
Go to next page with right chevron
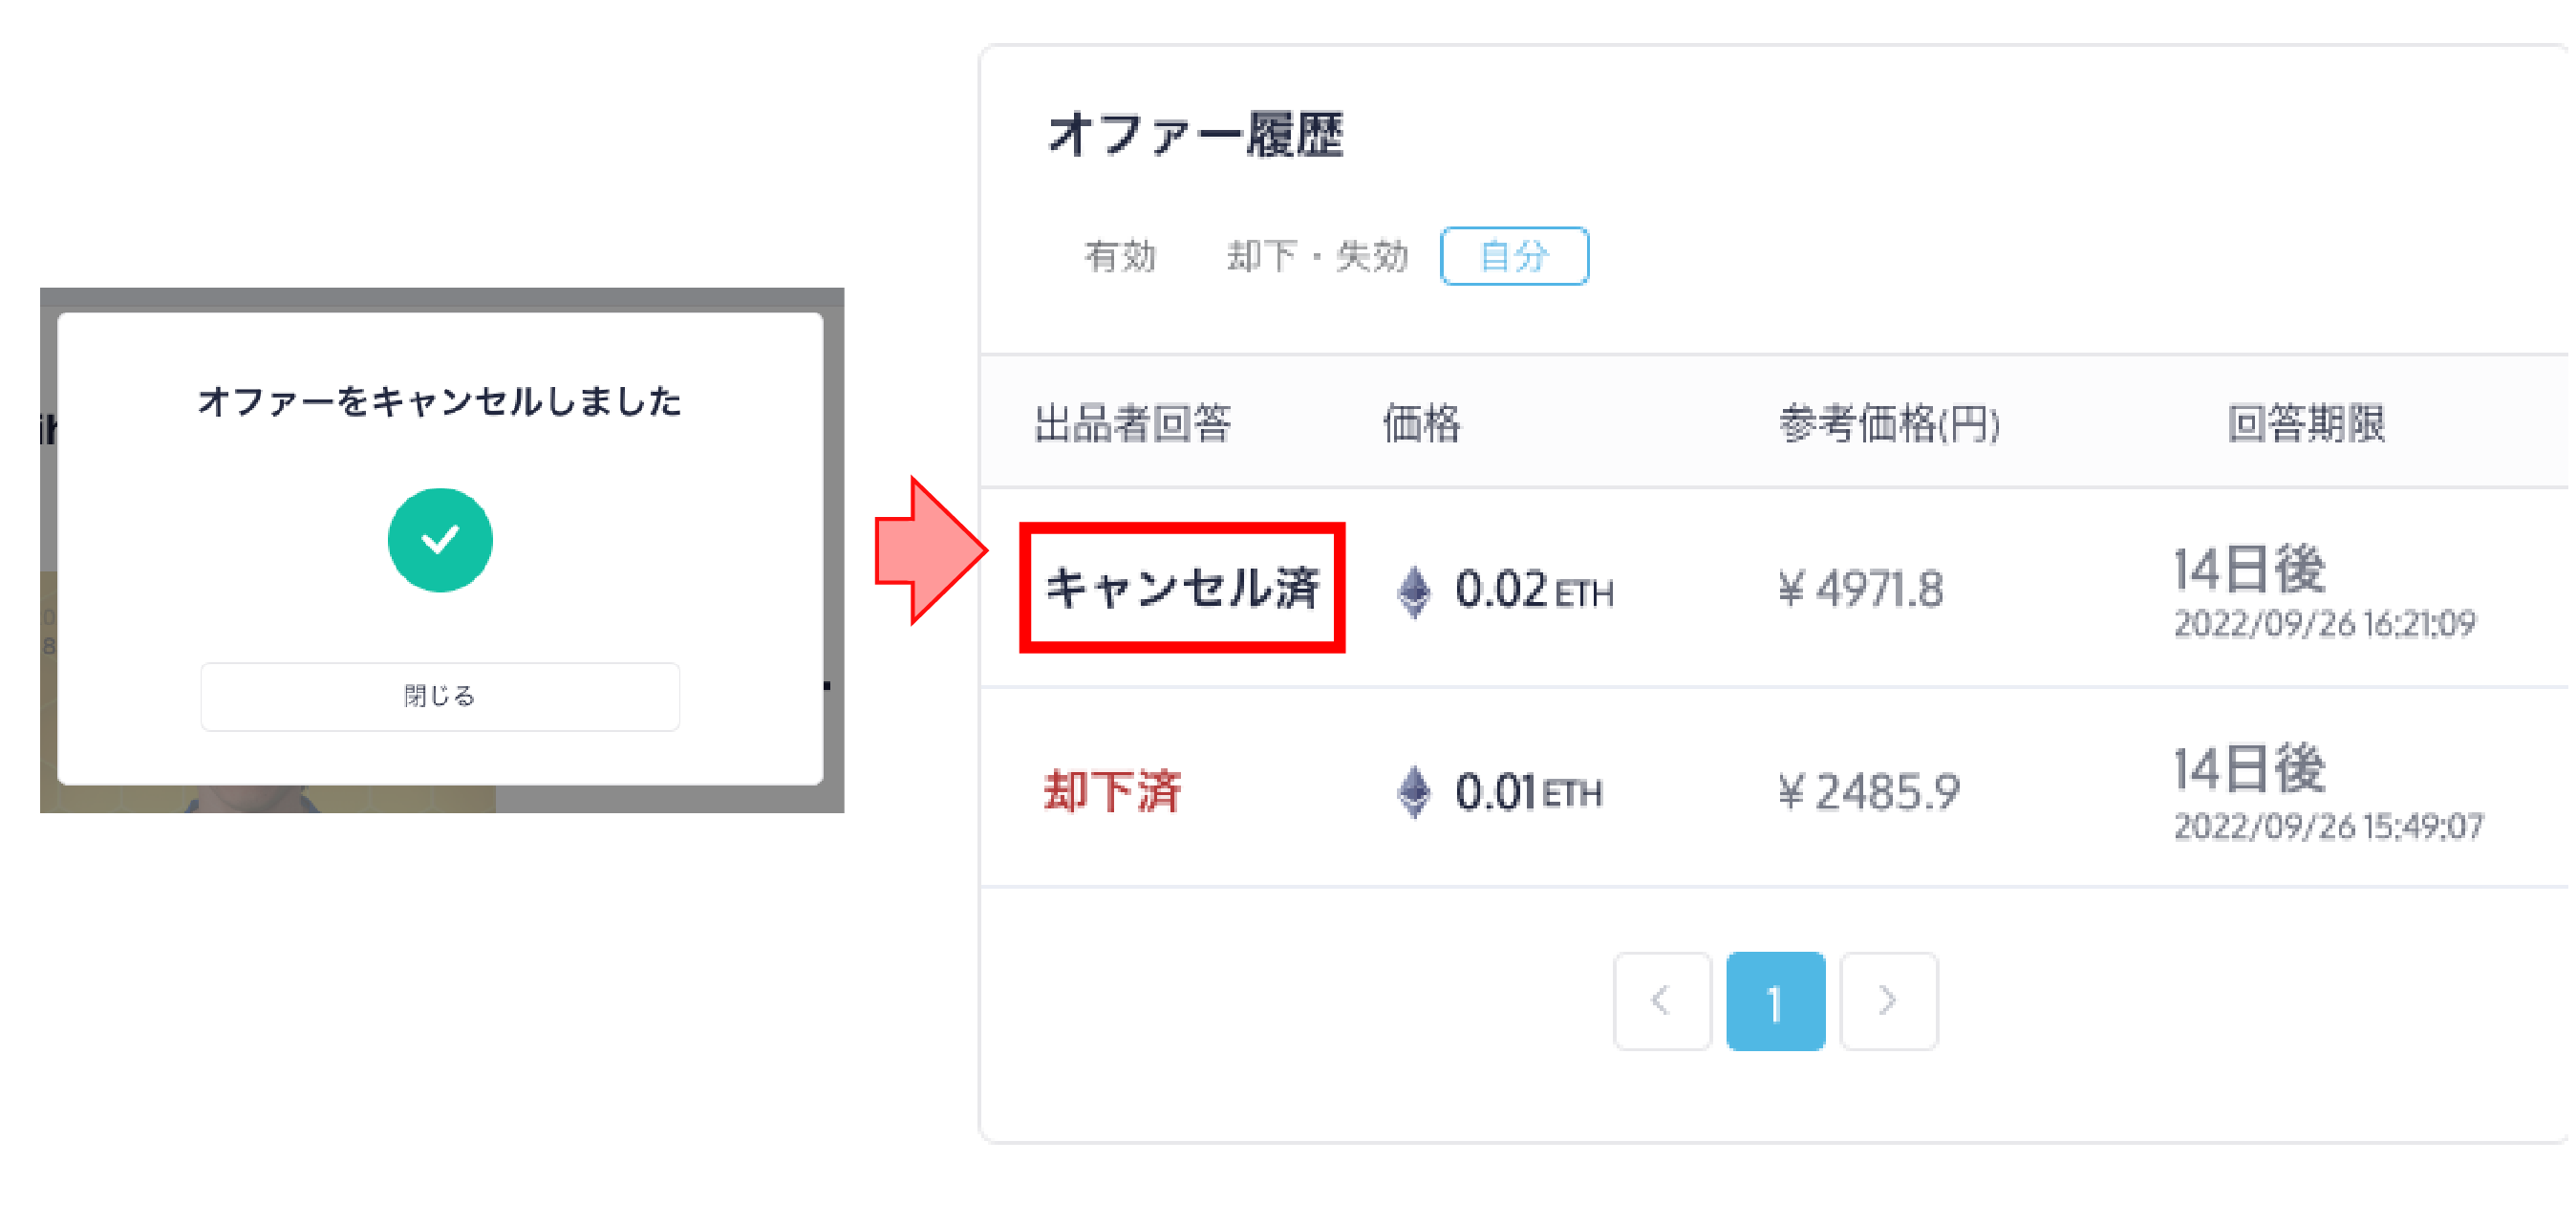pyautogui.click(x=1888, y=1001)
